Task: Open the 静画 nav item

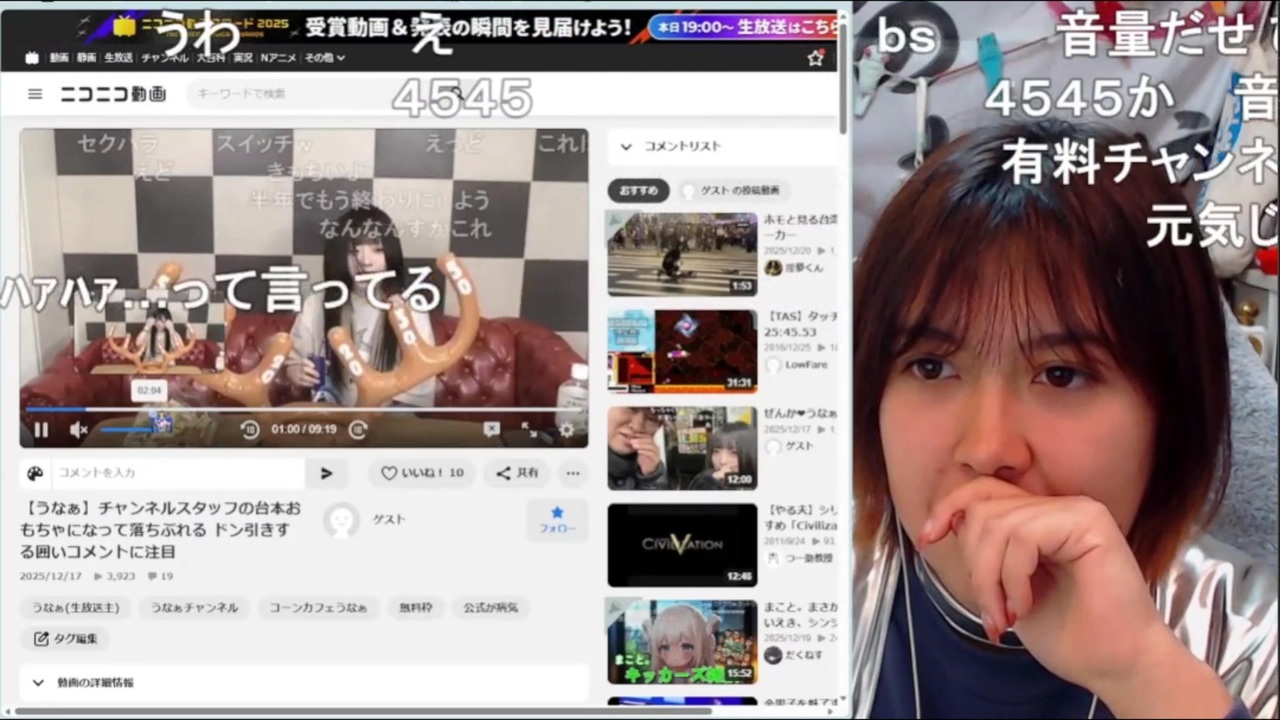Action: [x=86, y=58]
